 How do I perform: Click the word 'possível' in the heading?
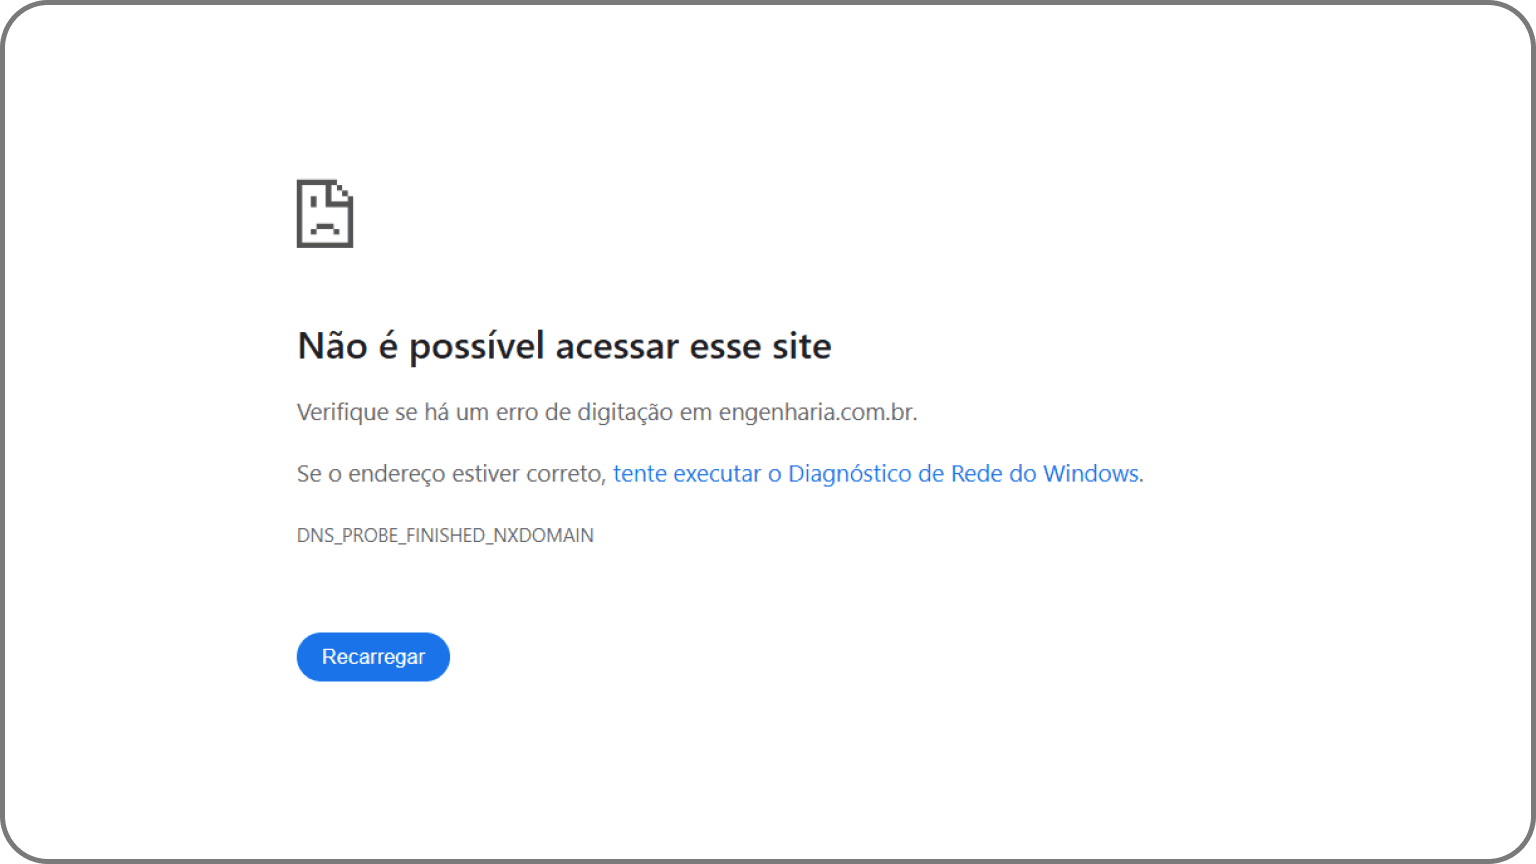coord(477,348)
